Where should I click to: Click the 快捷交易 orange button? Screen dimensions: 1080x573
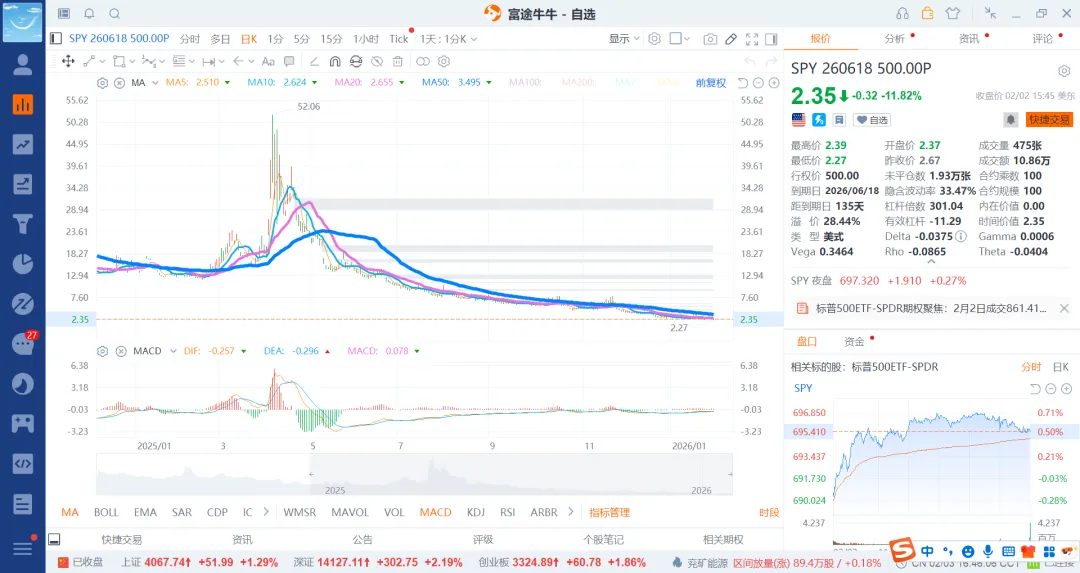pyautogui.click(x=1049, y=119)
